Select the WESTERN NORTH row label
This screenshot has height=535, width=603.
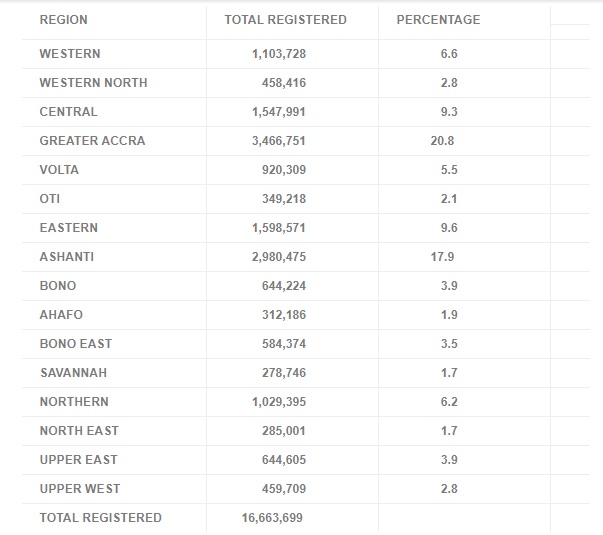coord(93,83)
